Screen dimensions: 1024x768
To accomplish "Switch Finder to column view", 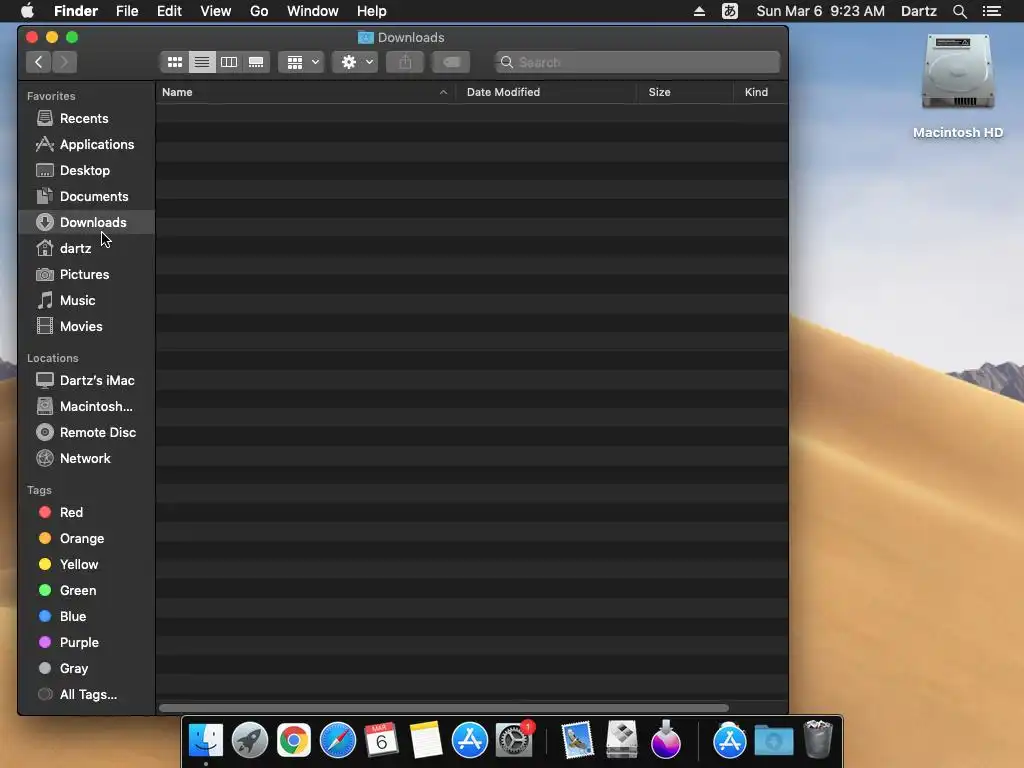I will click(229, 62).
